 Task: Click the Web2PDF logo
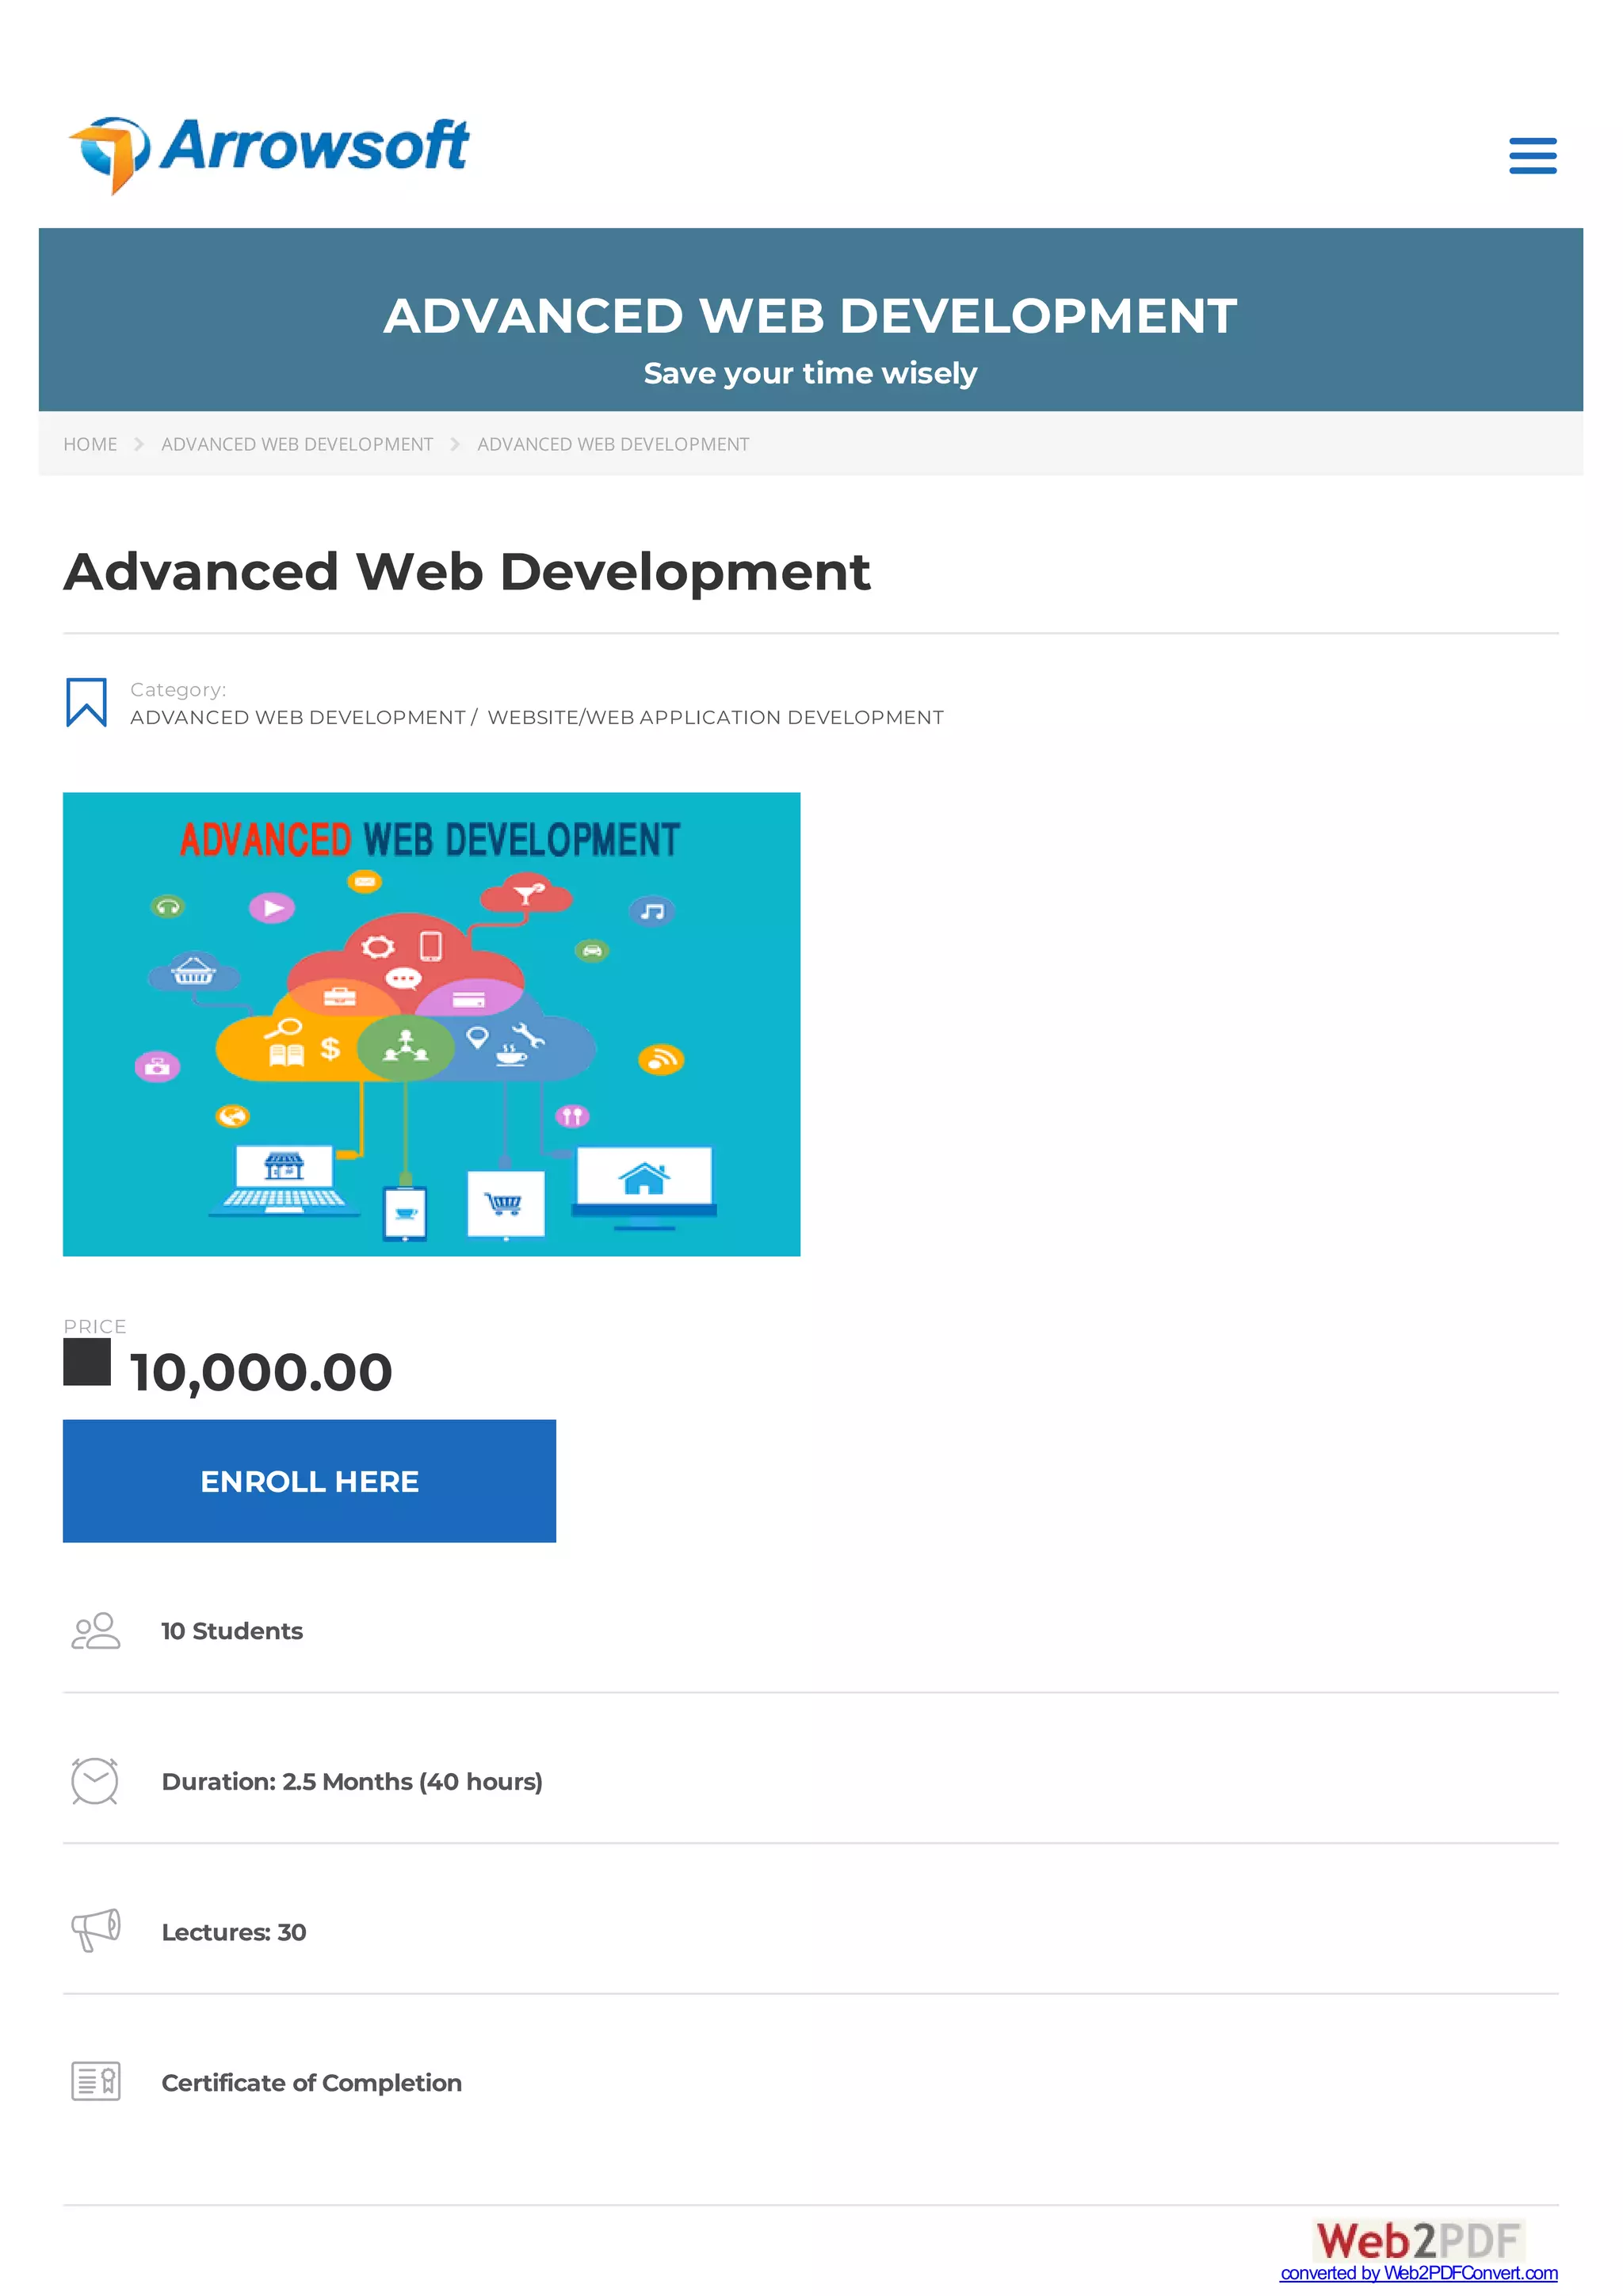point(1419,2241)
